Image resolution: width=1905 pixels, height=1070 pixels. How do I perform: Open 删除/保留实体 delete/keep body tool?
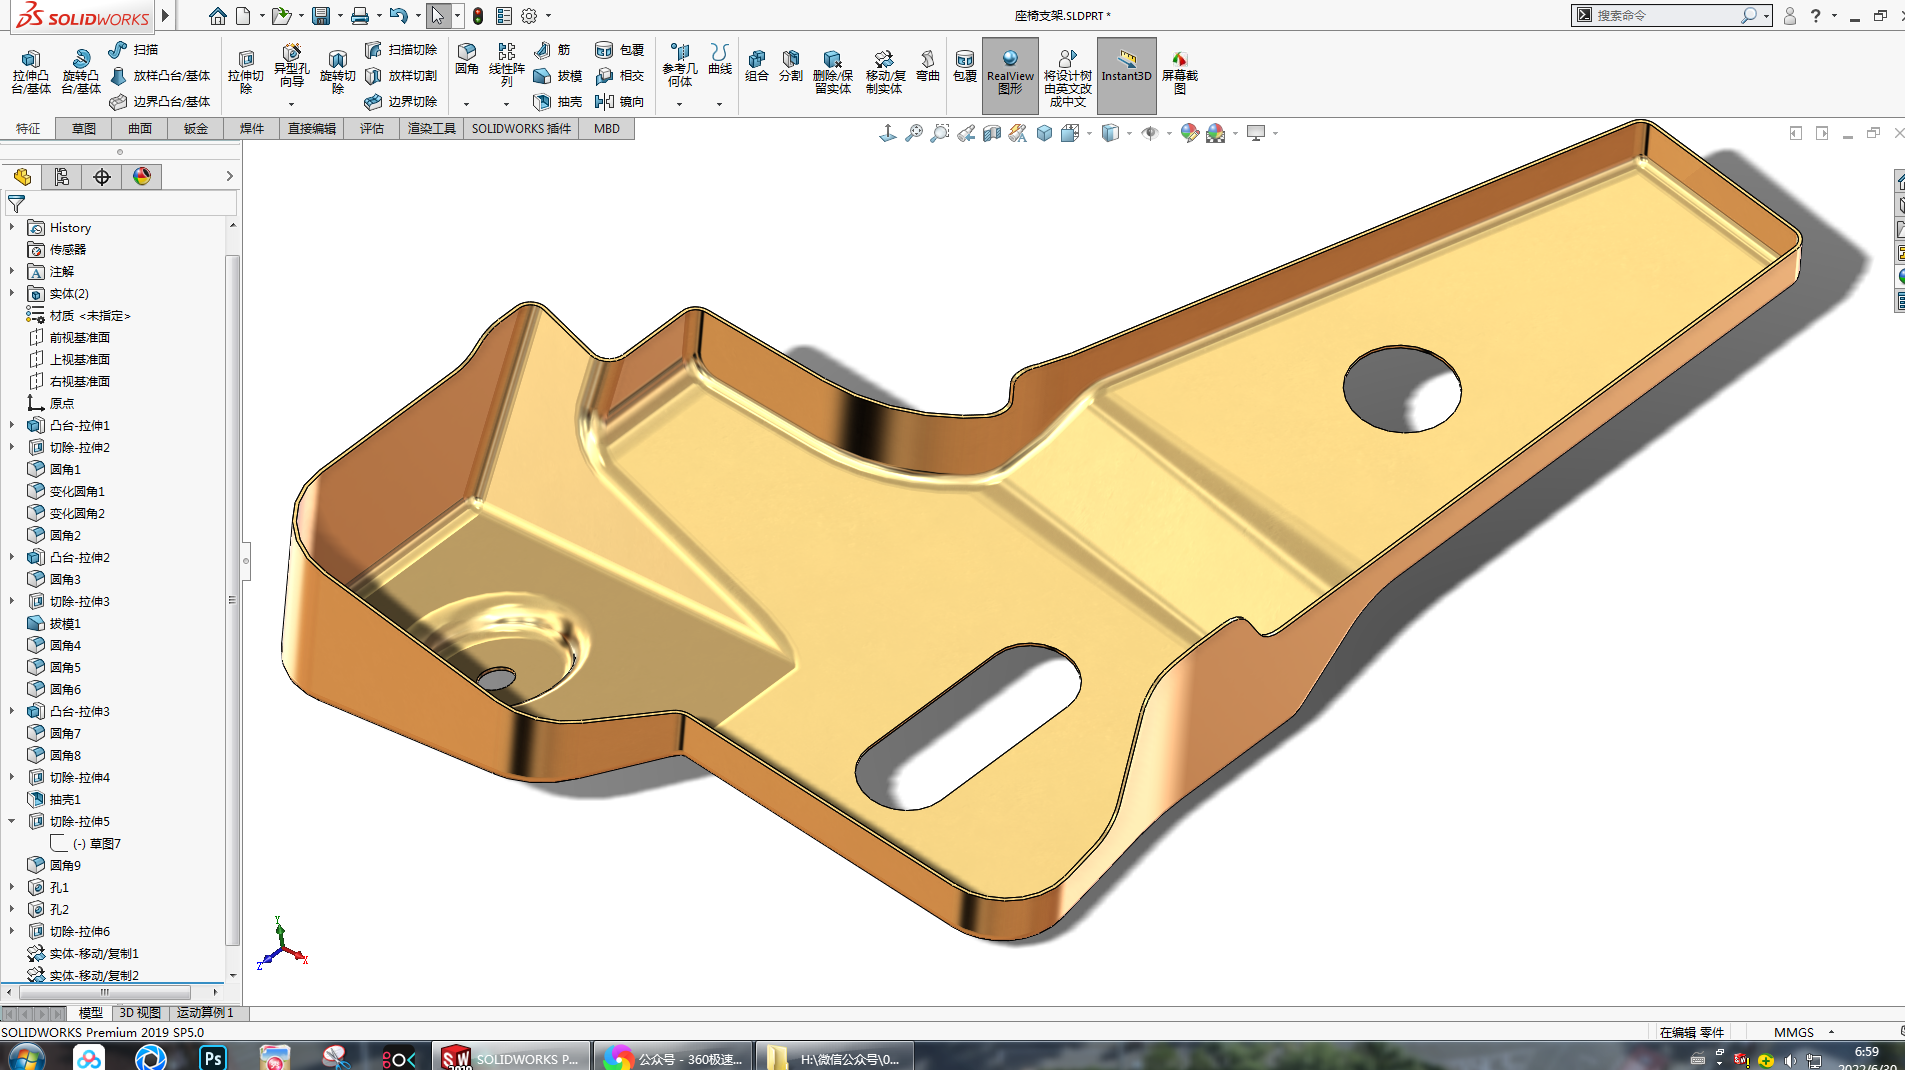[832, 72]
